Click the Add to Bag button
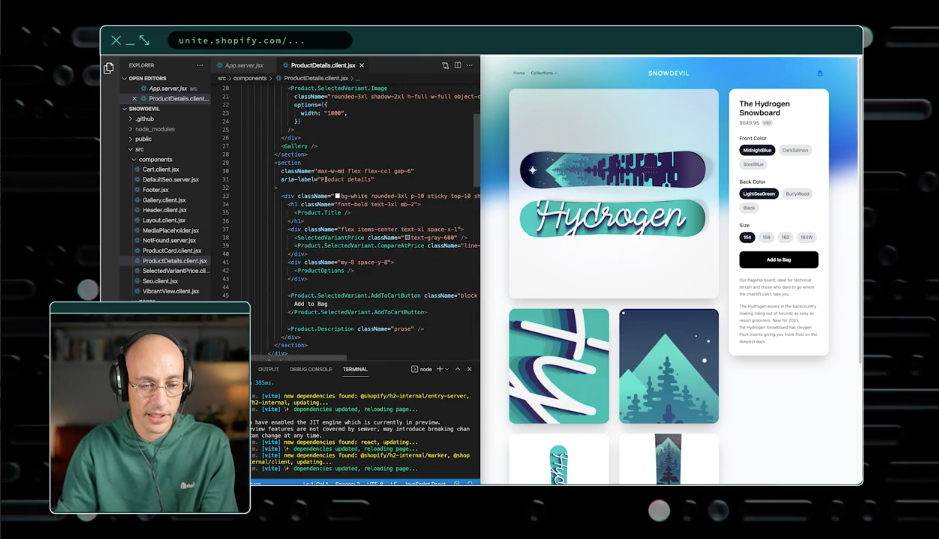Image resolution: width=939 pixels, height=539 pixels. click(x=779, y=260)
